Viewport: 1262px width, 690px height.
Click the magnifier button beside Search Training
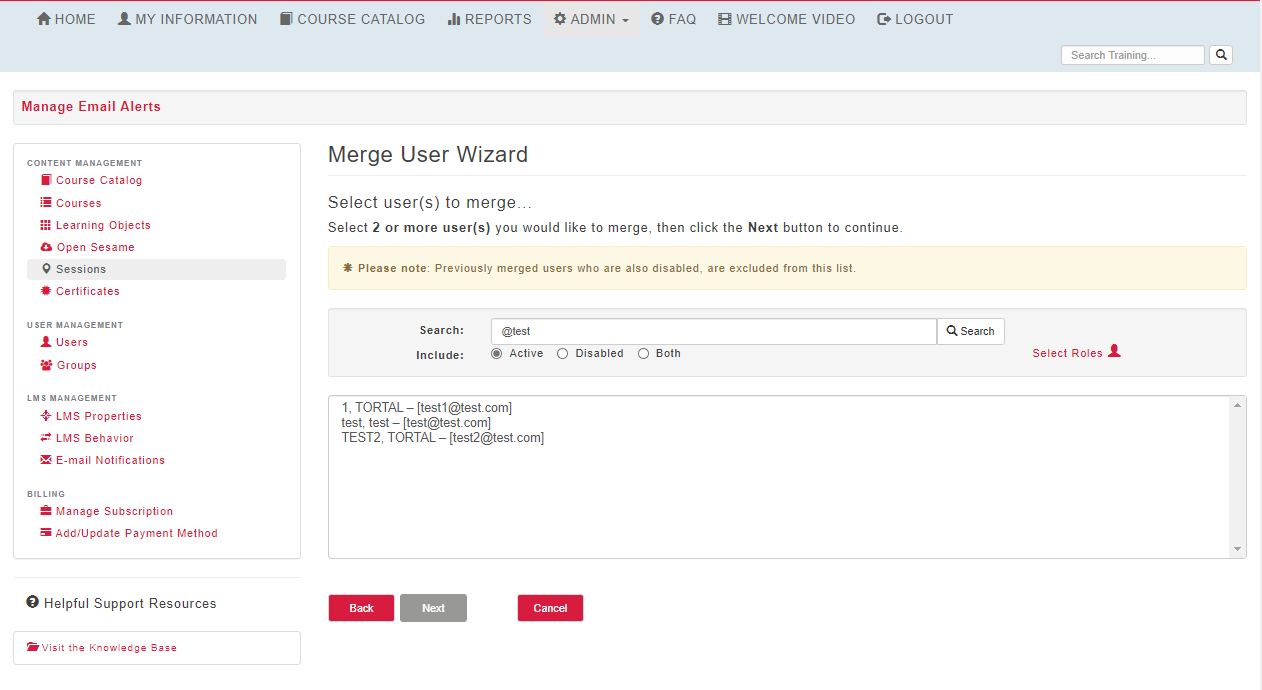pos(1221,55)
